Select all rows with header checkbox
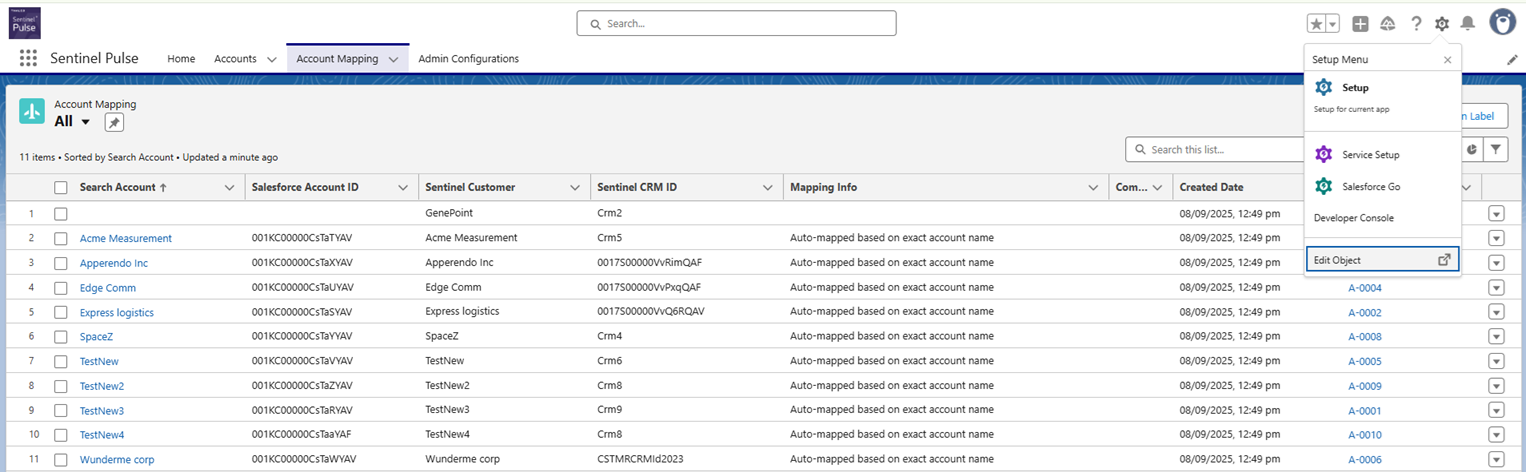 pyautogui.click(x=61, y=188)
